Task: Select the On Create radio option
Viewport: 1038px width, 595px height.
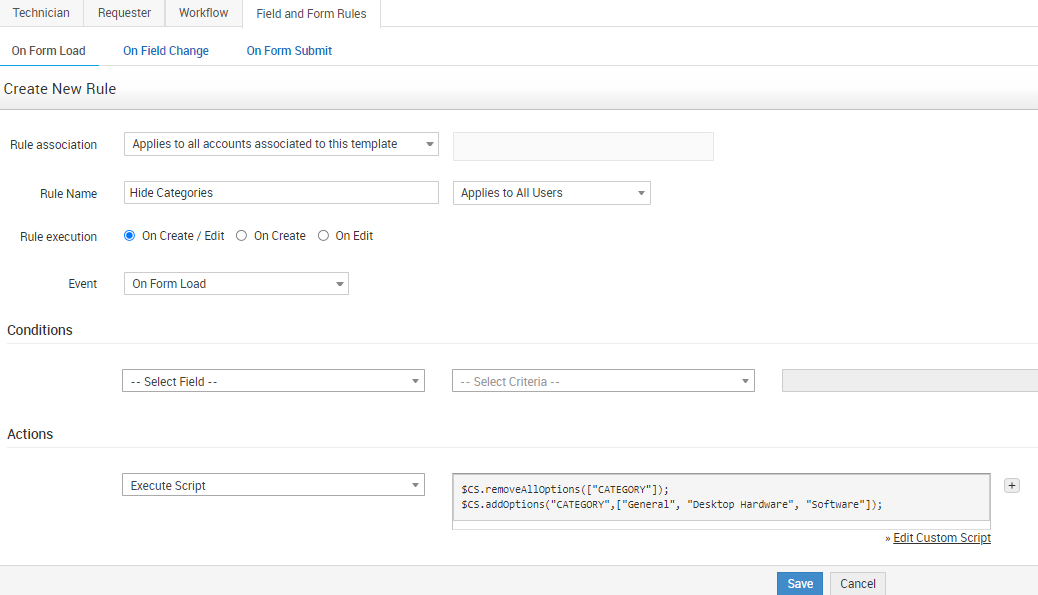Action: (241, 236)
